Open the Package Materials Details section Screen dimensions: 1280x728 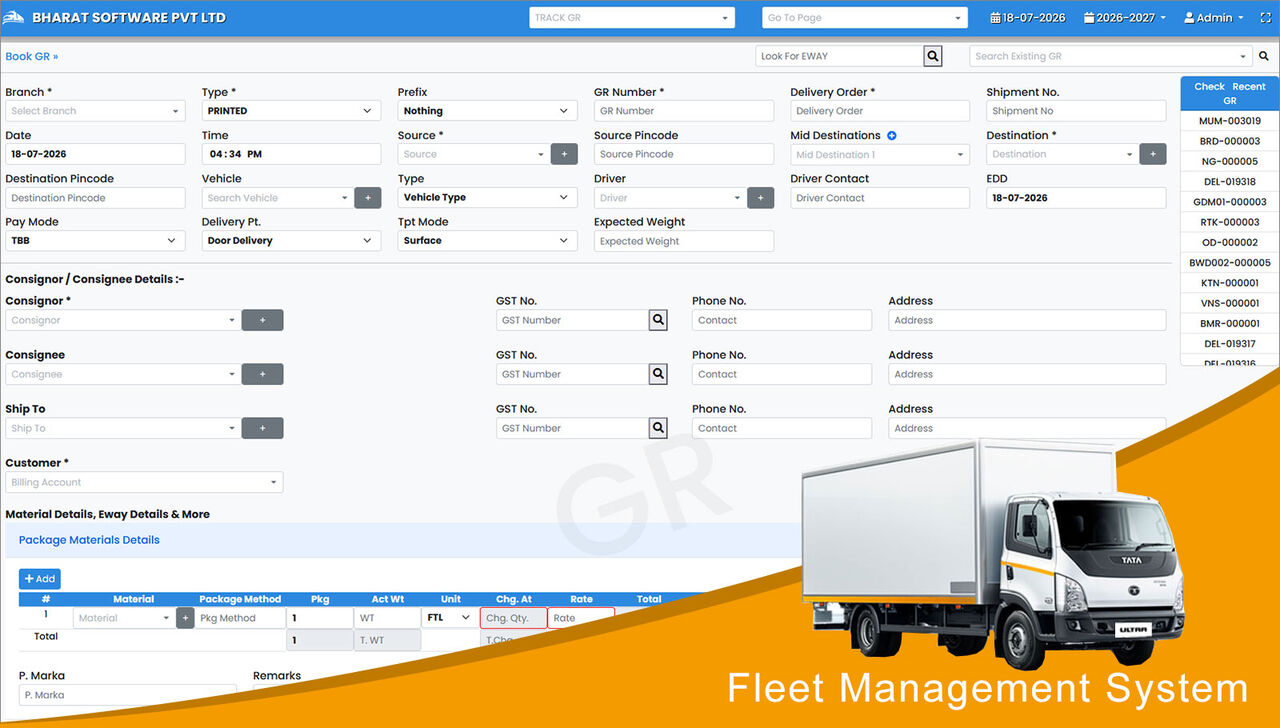click(89, 540)
